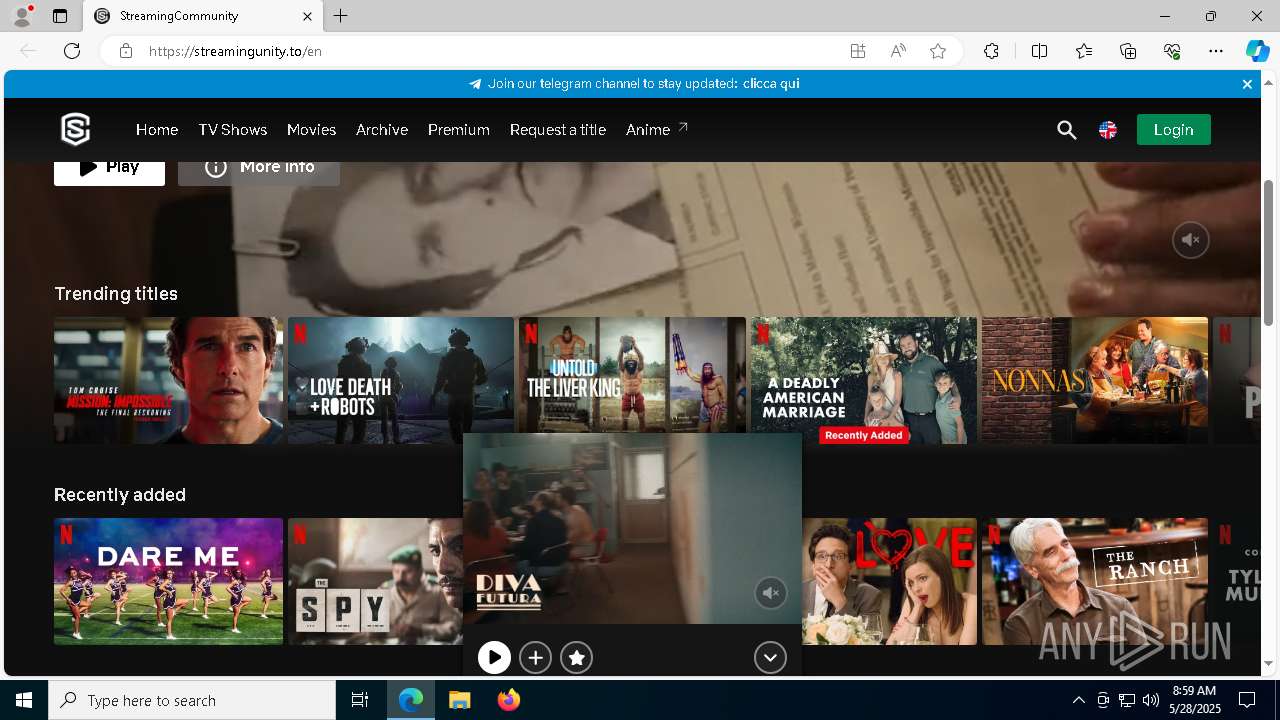Image resolution: width=1280 pixels, height=720 pixels.
Task: Click the taskbar search box
Action: (x=192, y=700)
